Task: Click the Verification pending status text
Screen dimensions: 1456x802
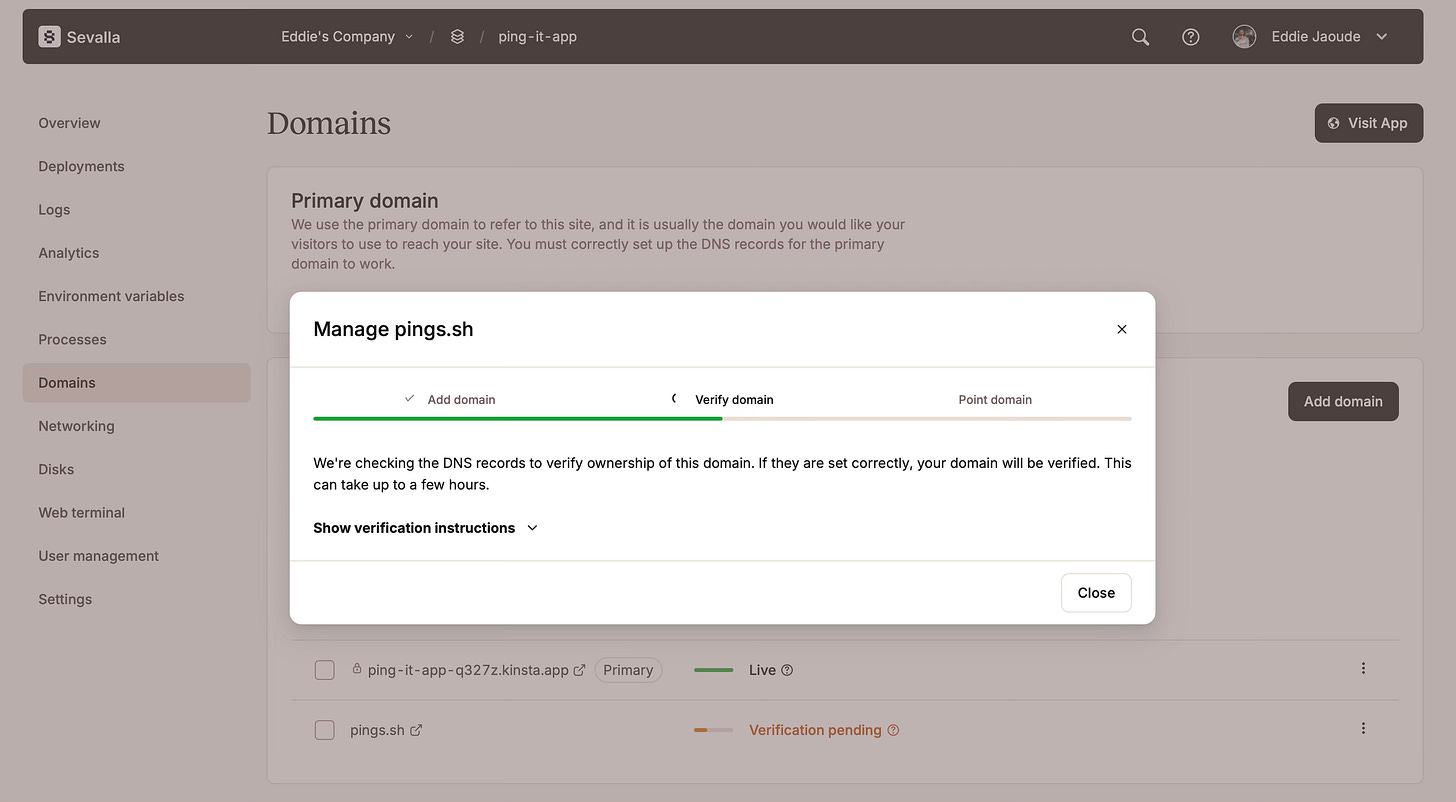Action: point(815,730)
